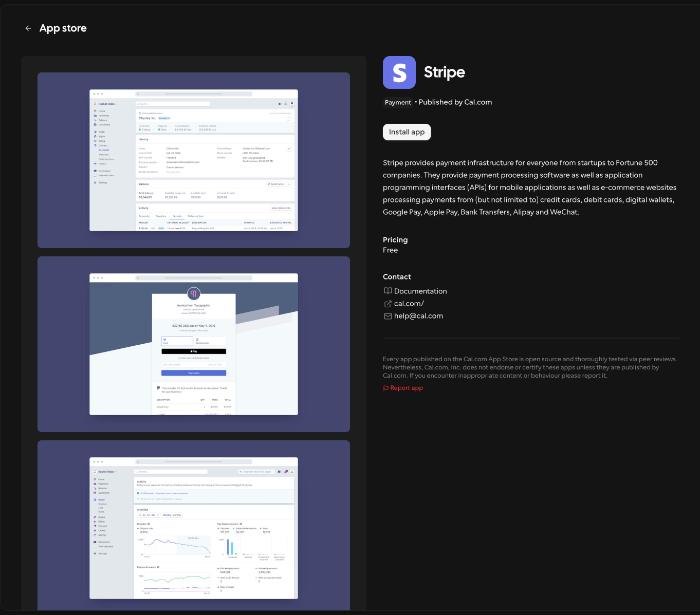Click the Stripe app title

(444, 72)
